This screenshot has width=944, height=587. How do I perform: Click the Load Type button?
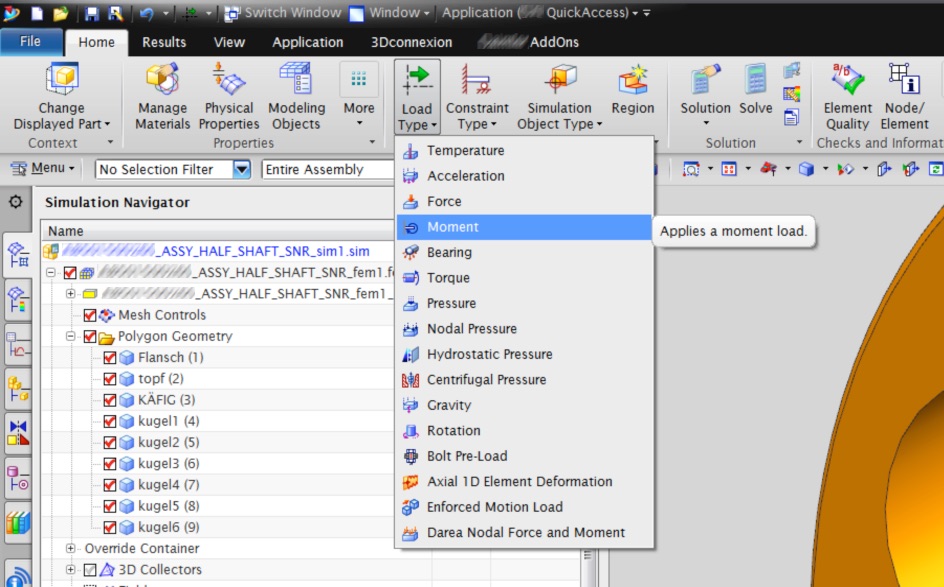[417, 96]
